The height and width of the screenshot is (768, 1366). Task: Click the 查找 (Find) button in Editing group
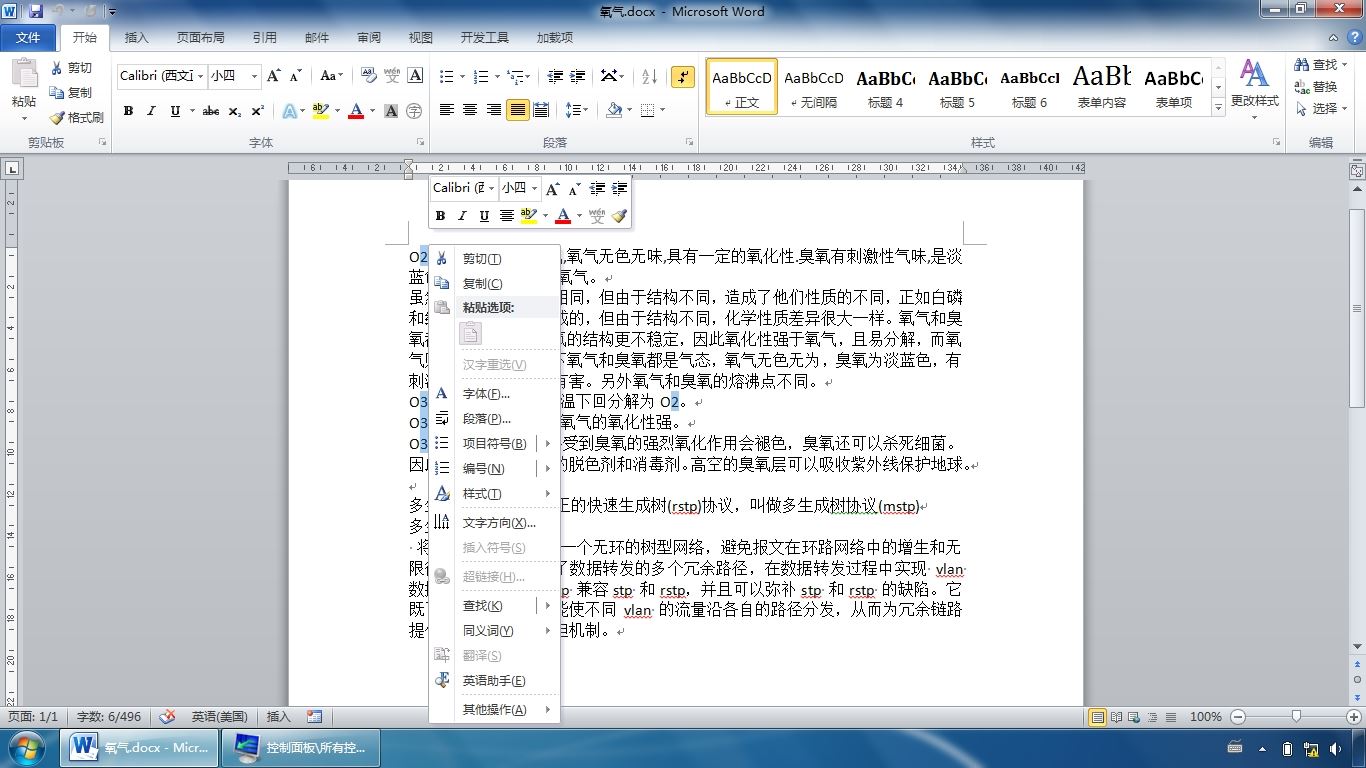(x=1322, y=64)
